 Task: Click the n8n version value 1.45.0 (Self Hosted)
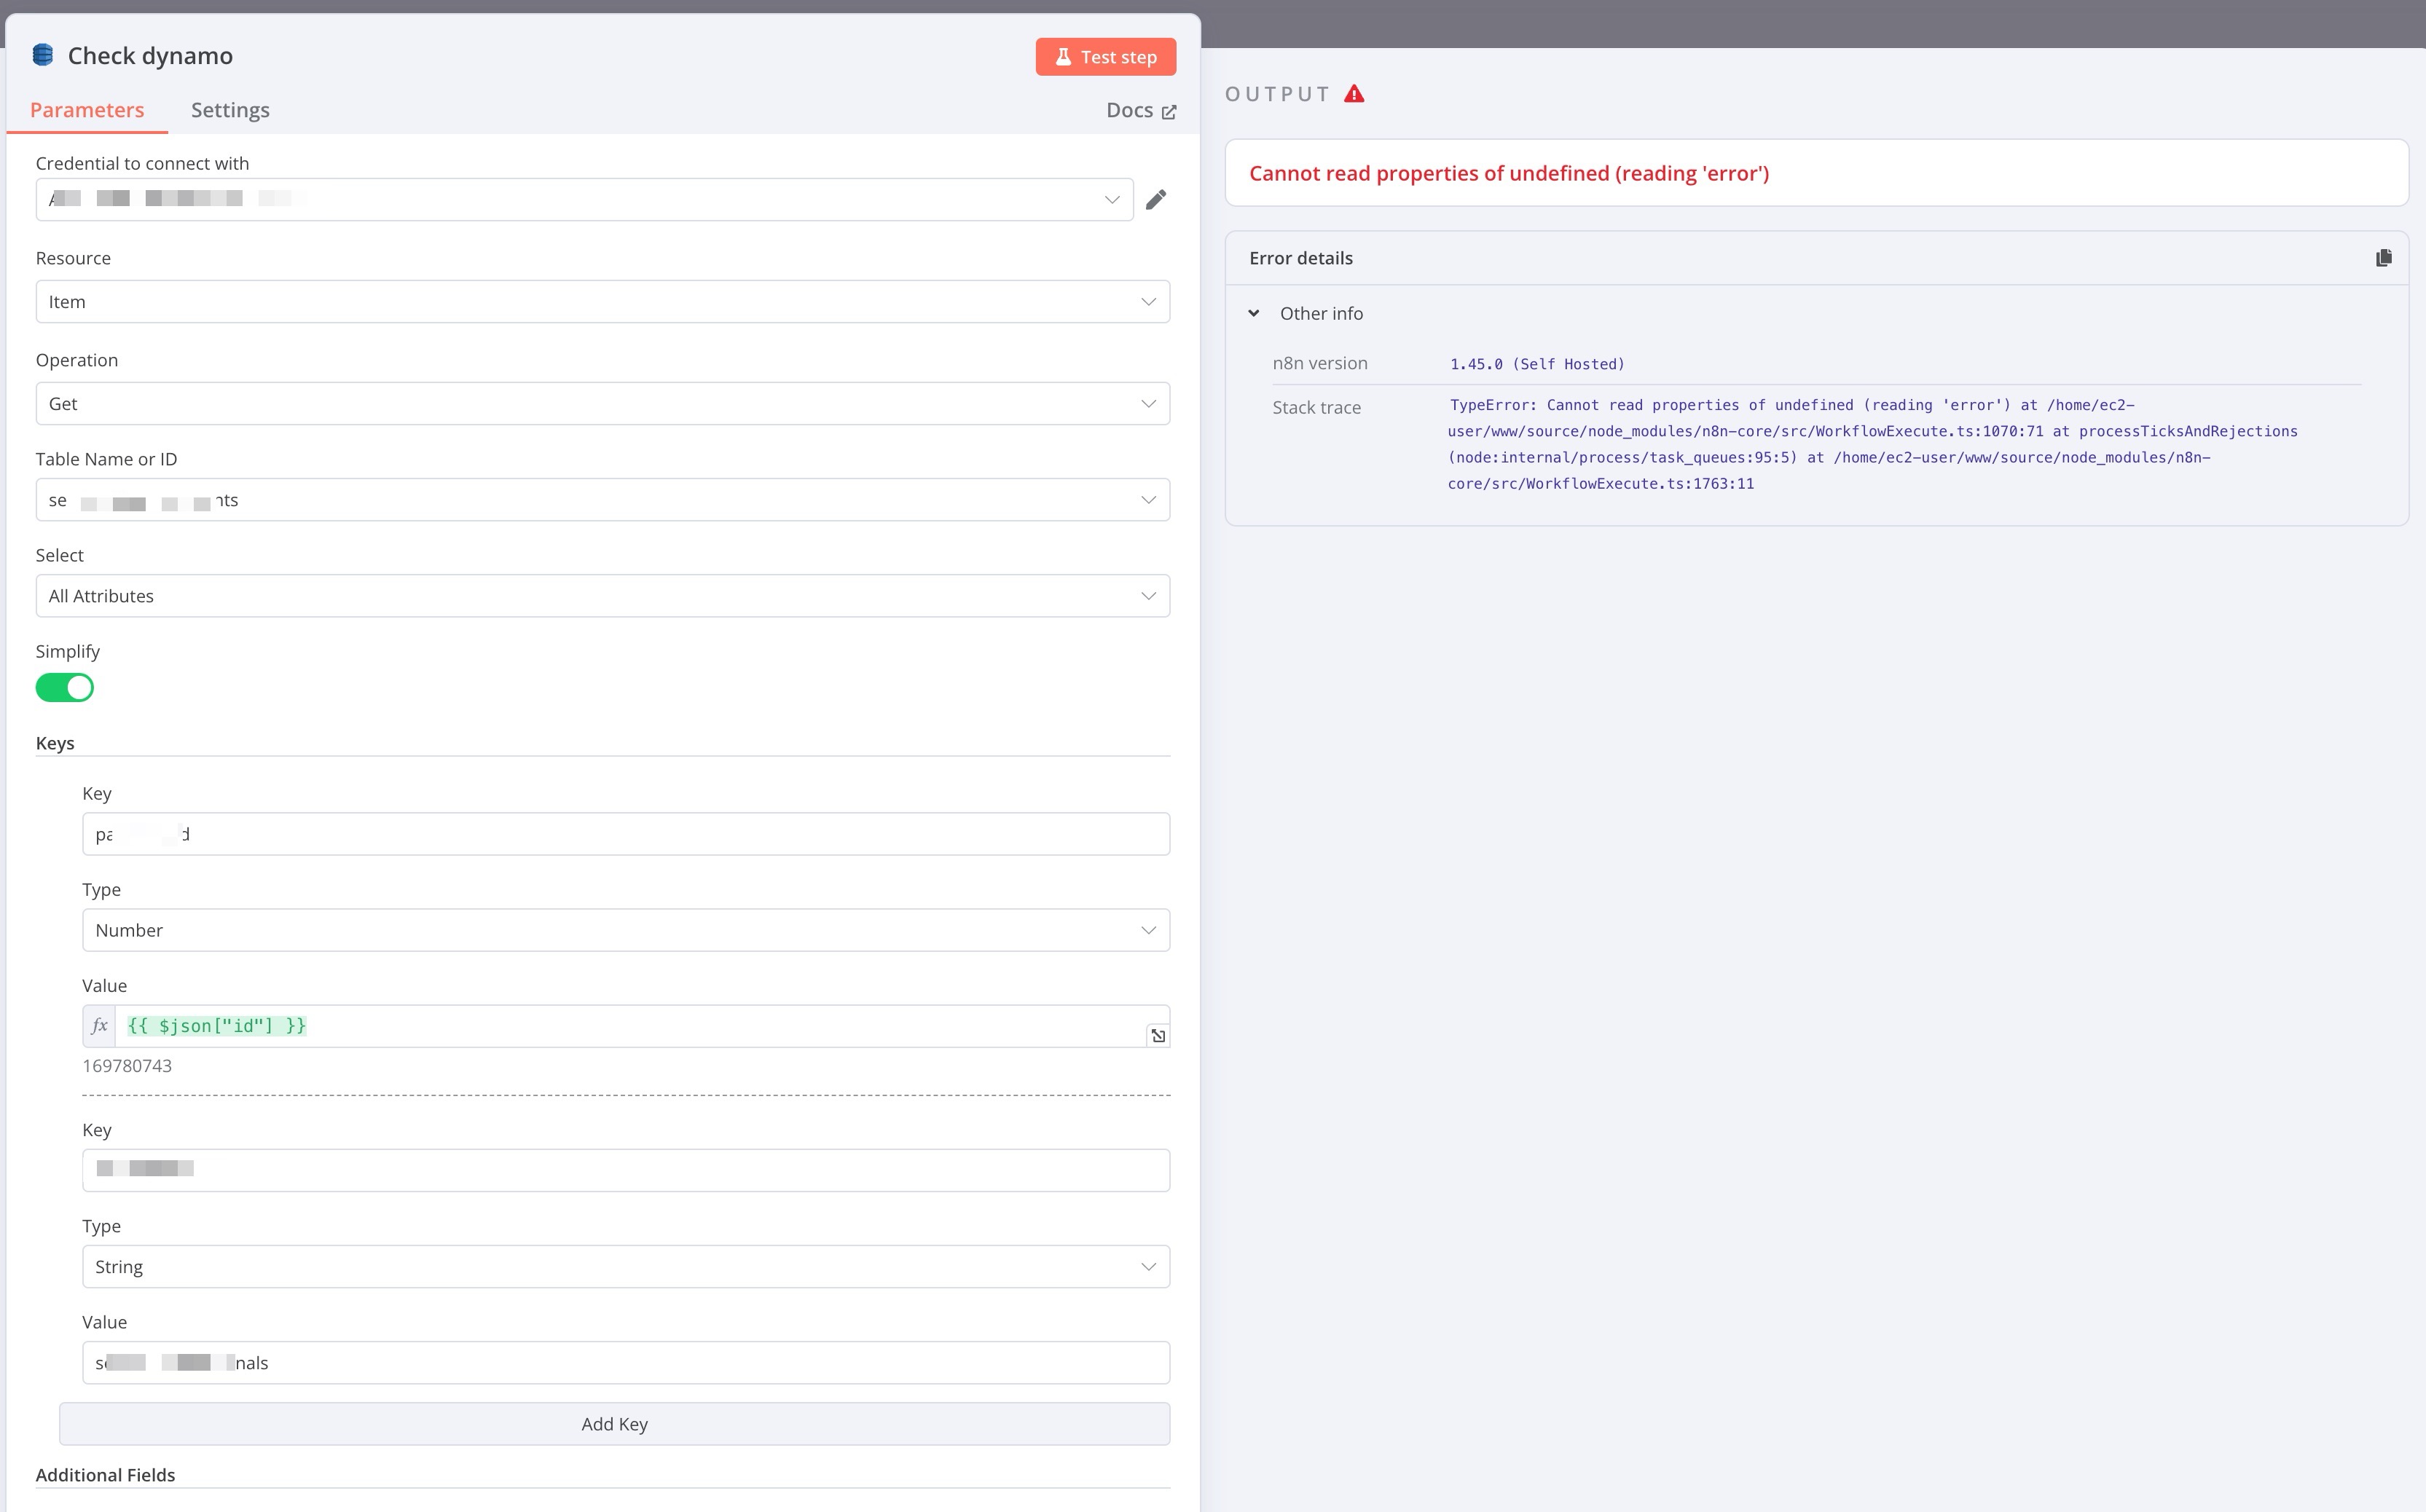point(1537,364)
